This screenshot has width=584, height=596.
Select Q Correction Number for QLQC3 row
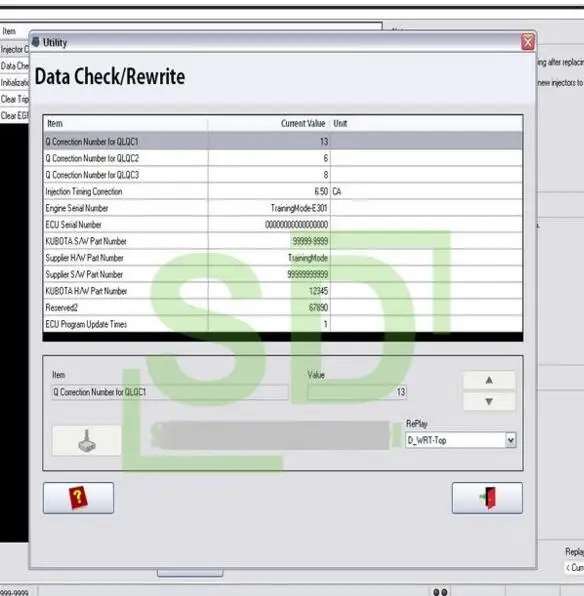click(283, 175)
